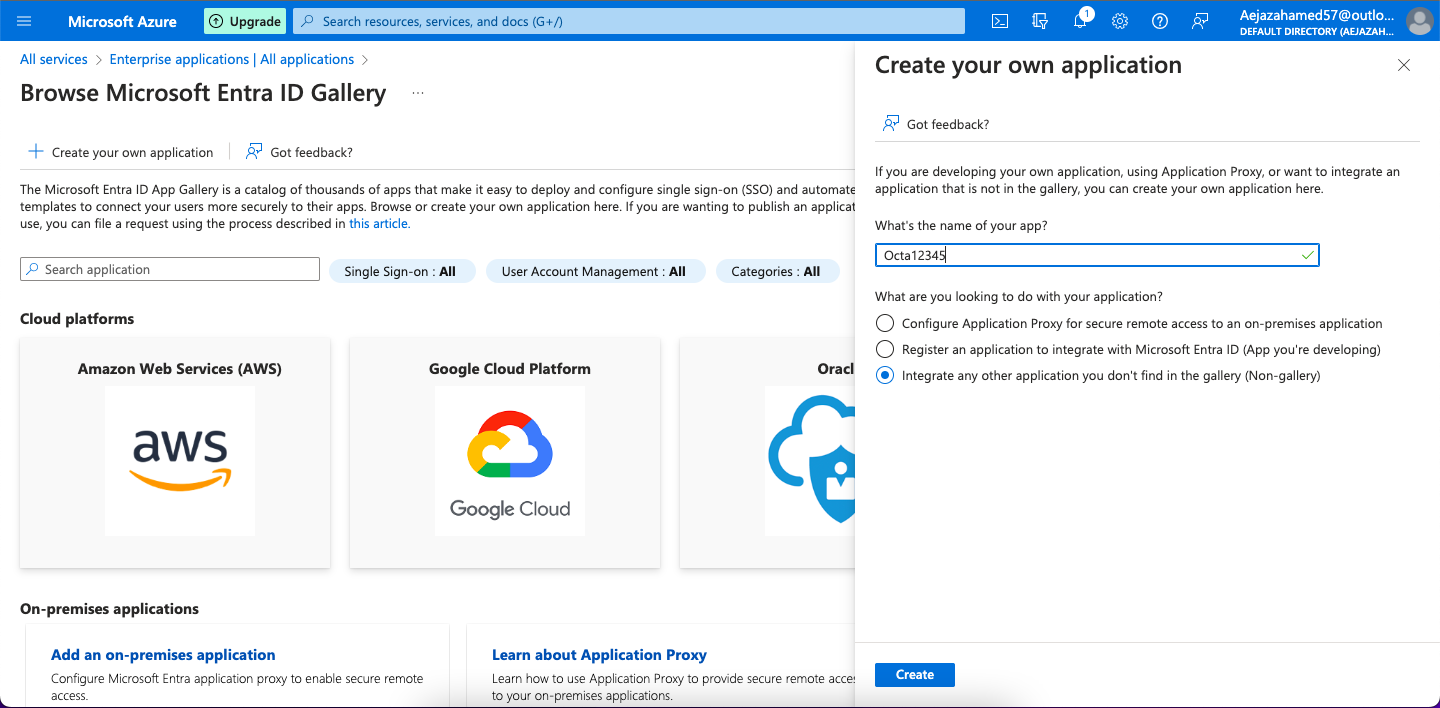Open portal Settings gear

1120,21
